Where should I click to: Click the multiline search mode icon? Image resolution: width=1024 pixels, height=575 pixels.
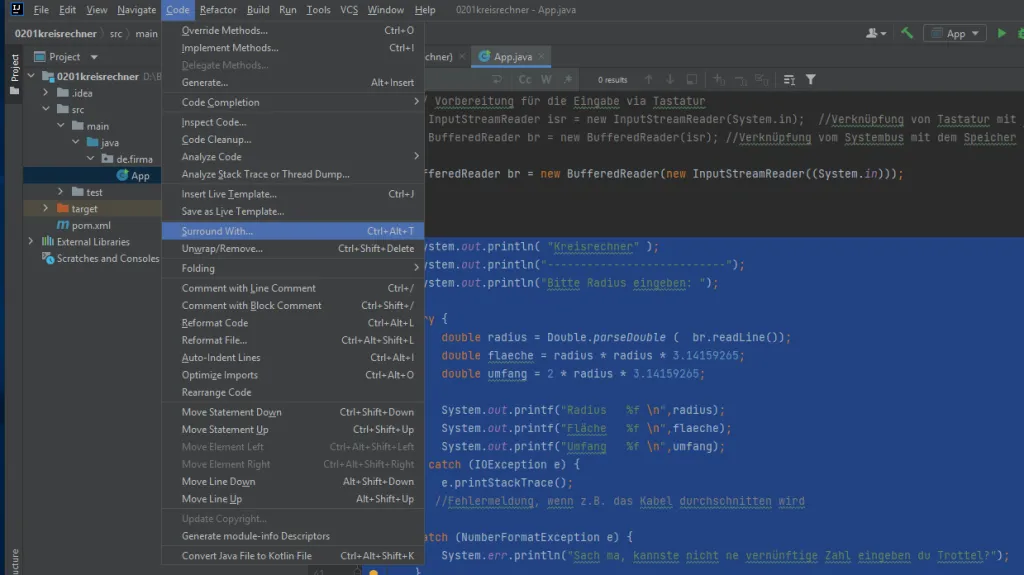(789, 80)
